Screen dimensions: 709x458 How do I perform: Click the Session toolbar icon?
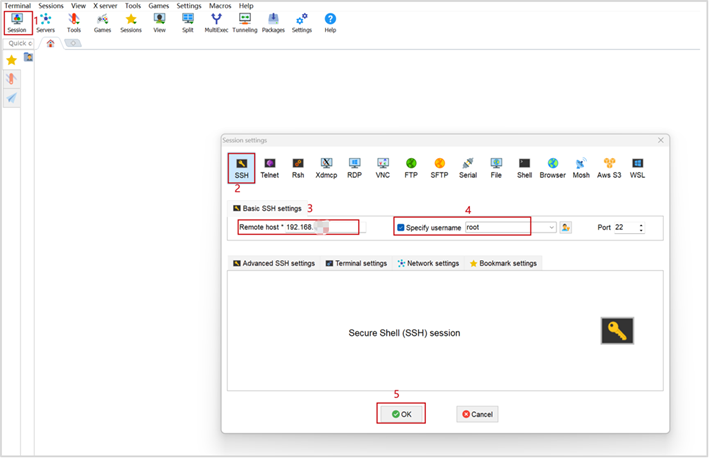(x=17, y=22)
